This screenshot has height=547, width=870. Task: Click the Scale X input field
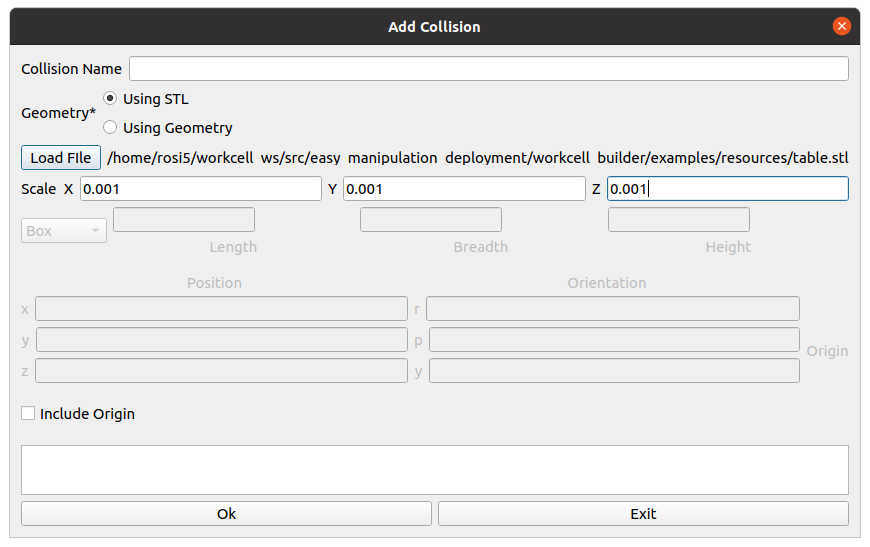[x=201, y=189]
